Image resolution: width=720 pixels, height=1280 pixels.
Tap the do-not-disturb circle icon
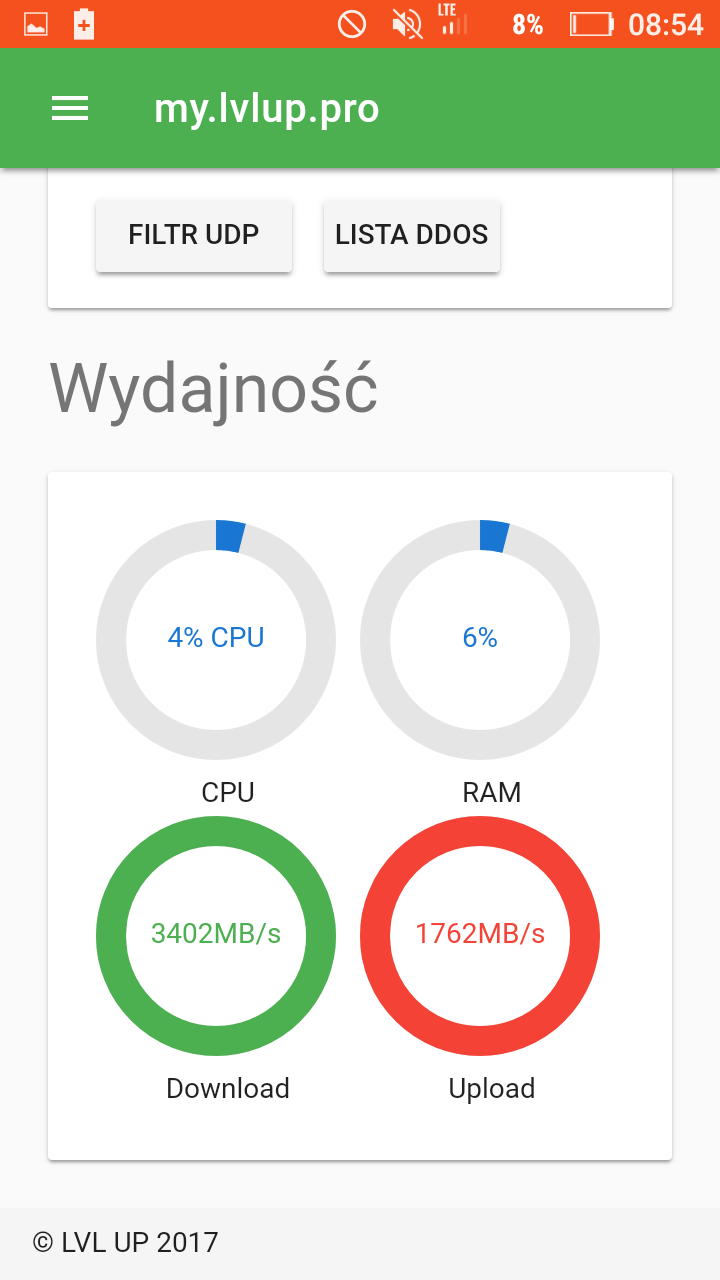click(352, 24)
